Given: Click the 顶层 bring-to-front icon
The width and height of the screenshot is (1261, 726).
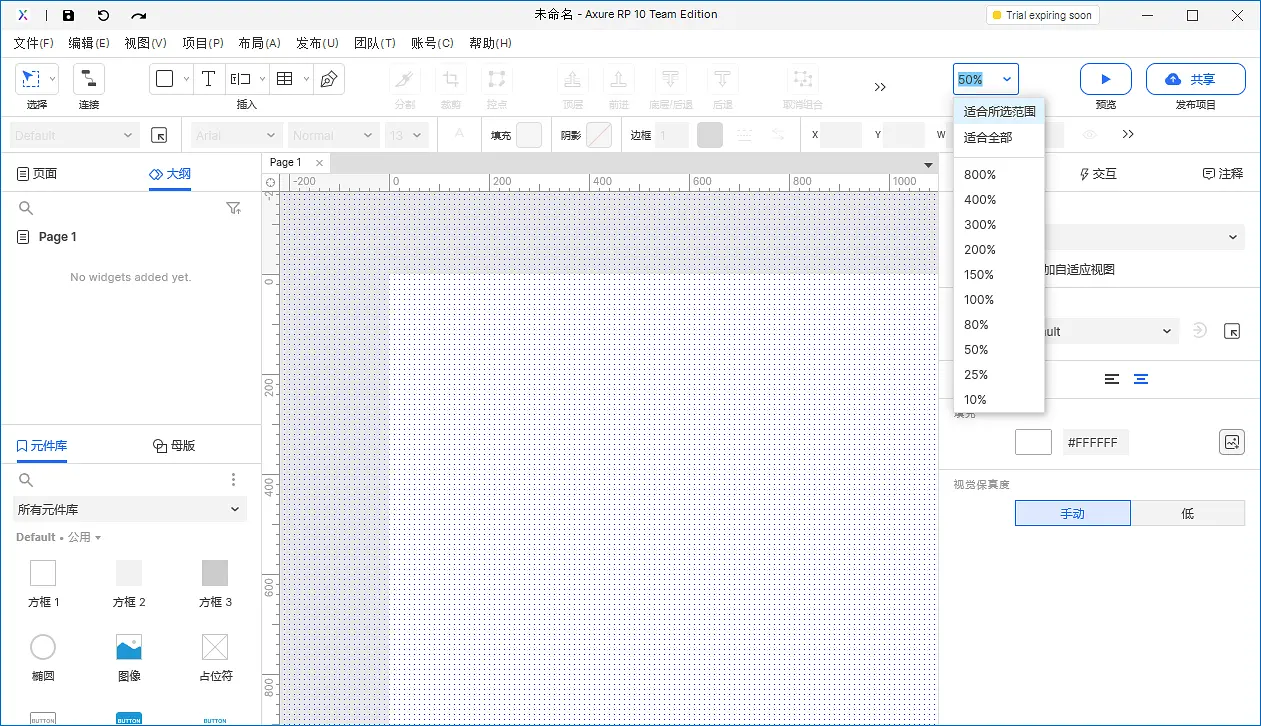Looking at the screenshot, I should (x=572, y=80).
